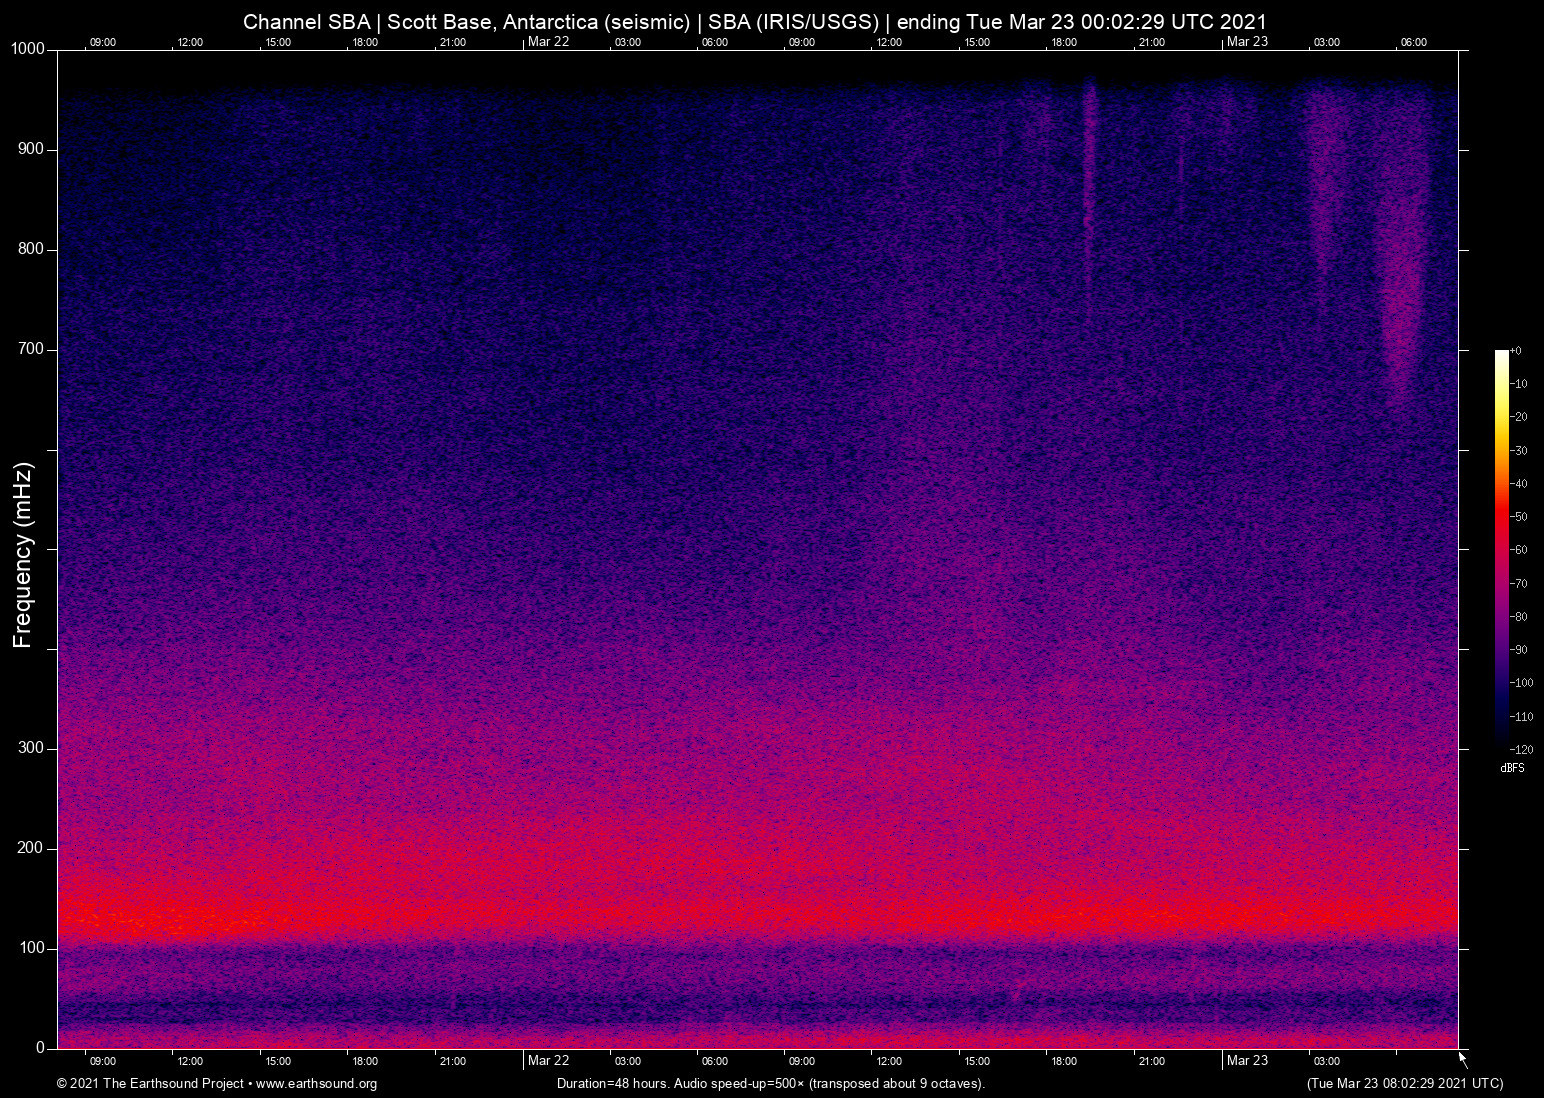Screen dimensions: 1544x1098
Task: Pick the 300 frequency tick label
Action: 32,748
